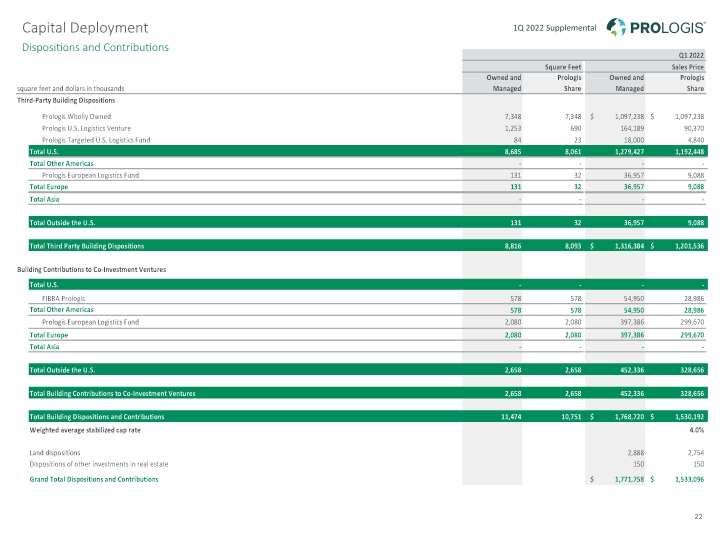Click the Building Contributions to Co-Investment Ventures heading
The height and width of the screenshot is (540, 720).
click(92, 270)
